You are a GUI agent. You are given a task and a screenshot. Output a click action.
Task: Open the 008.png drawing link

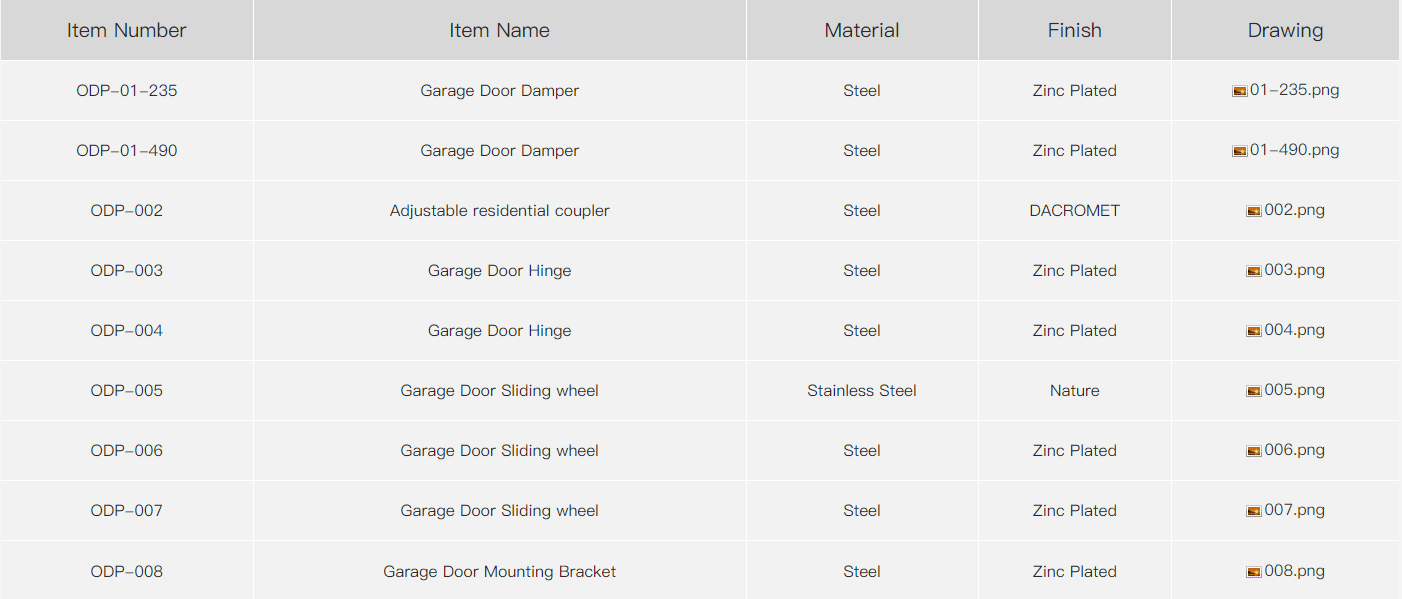(1294, 571)
